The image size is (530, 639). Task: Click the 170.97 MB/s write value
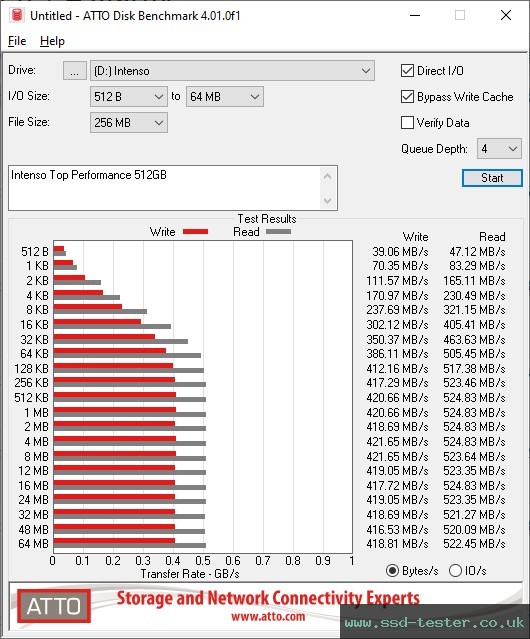pos(397,295)
